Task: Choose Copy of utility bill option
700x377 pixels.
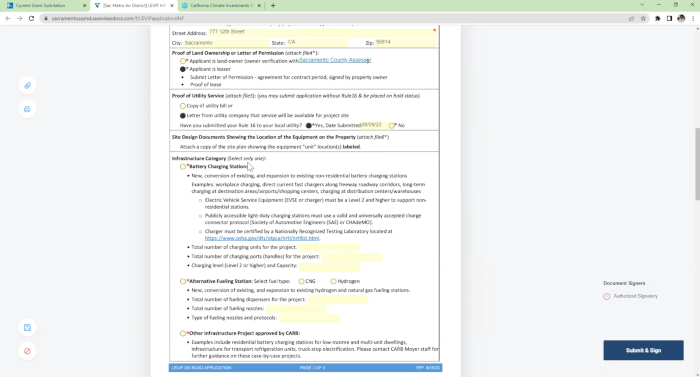Action: click(183, 106)
